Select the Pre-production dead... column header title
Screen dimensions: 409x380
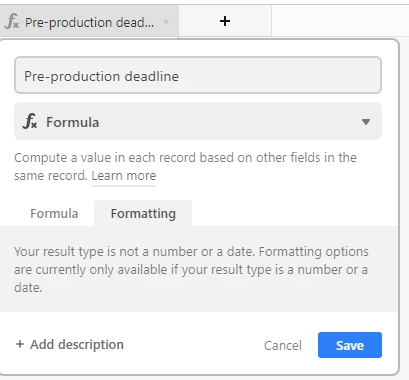point(90,22)
